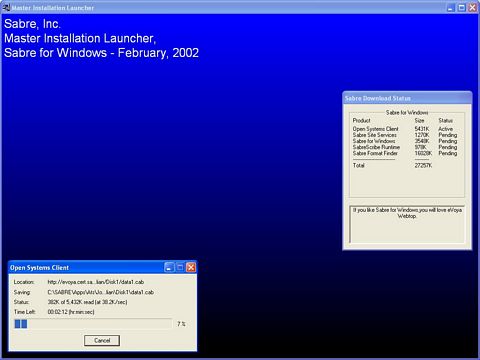Image resolution: width=480 pixels, height=360 pixels.
Task: Click the Sabre Download Status title bar
Action: [407, 98]
